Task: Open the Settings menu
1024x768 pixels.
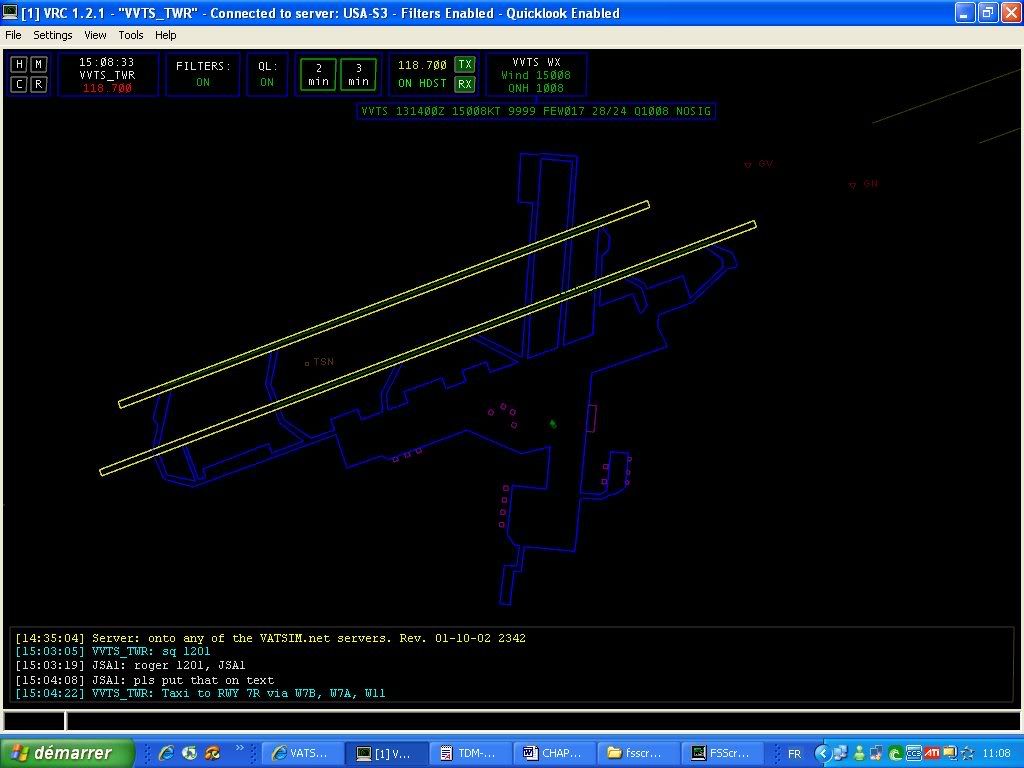Action: click(x=53, y=35)
